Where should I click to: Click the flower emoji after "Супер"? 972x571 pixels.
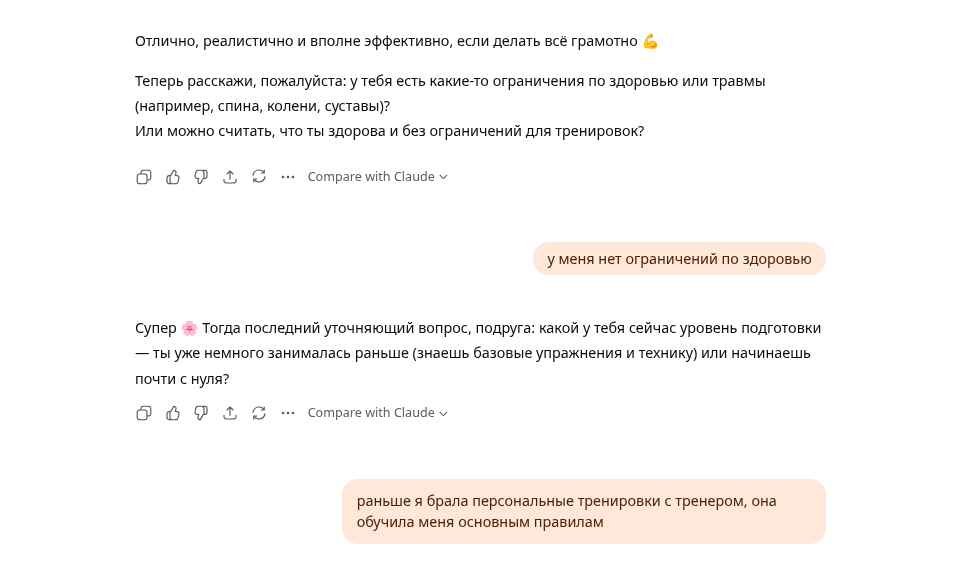tap(190, 328)
